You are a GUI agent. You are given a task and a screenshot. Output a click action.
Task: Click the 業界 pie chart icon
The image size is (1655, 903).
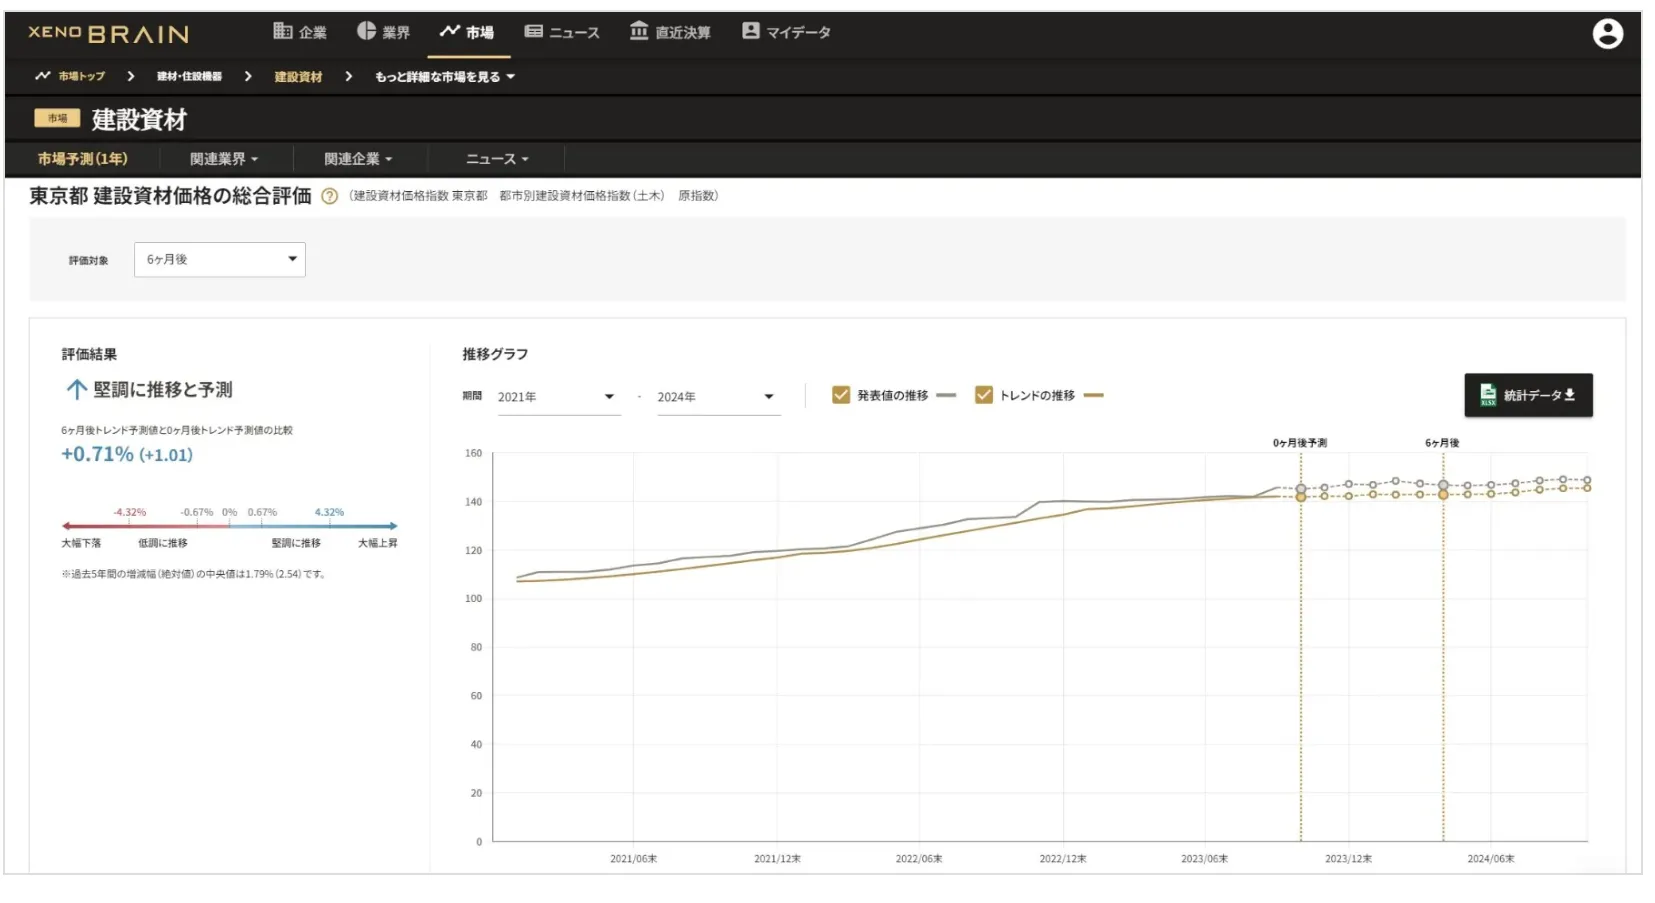point(366,31)
